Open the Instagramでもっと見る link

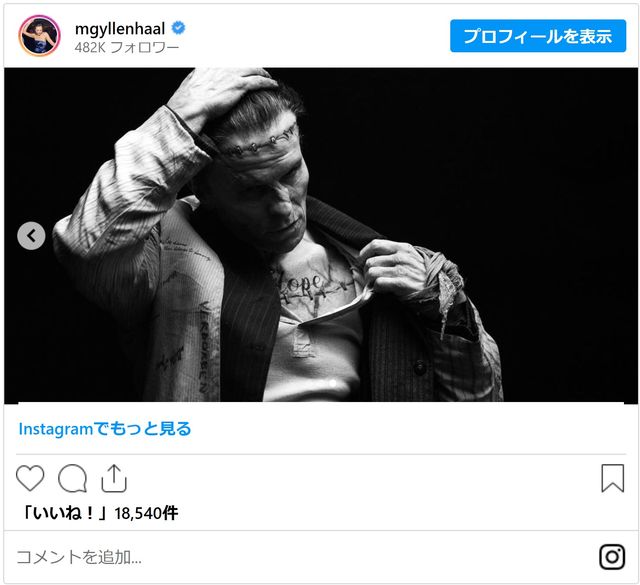(105, 429)
